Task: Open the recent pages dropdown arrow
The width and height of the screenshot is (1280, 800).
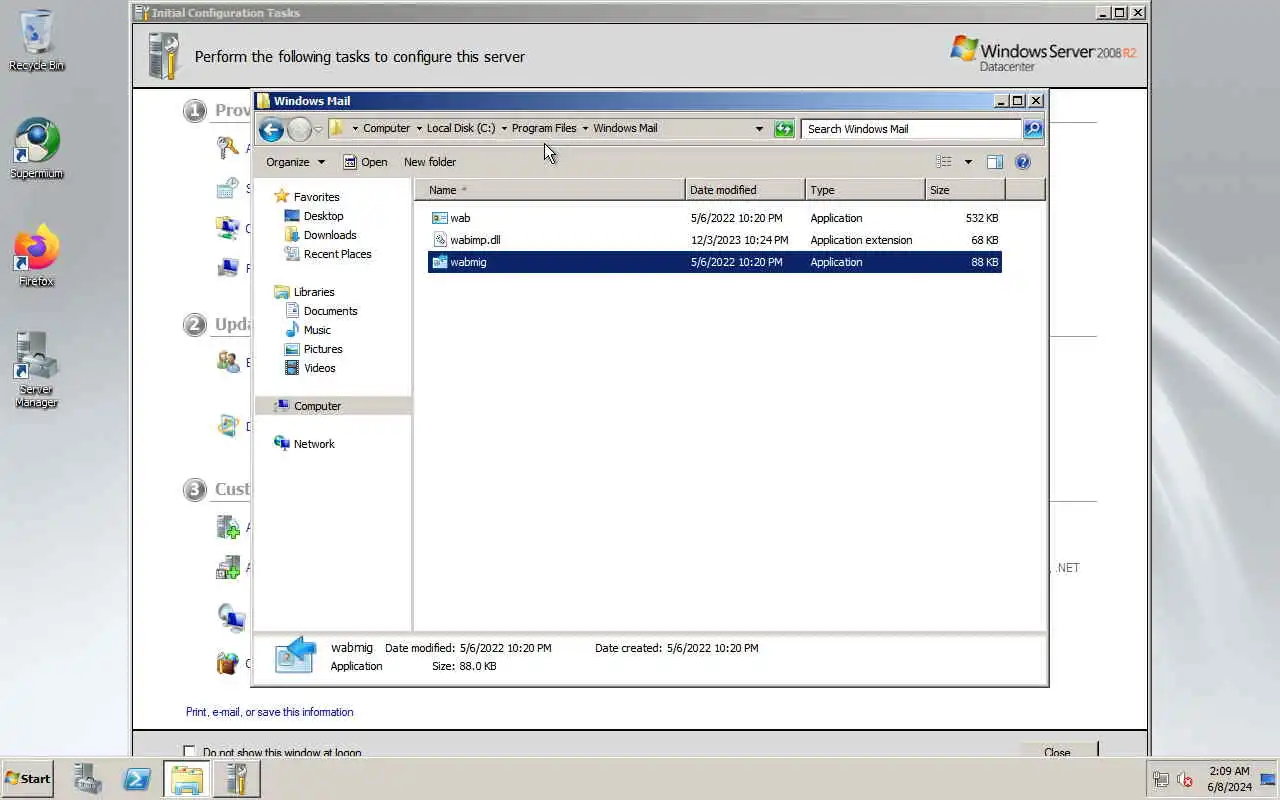Action: (x=319, y=130)
